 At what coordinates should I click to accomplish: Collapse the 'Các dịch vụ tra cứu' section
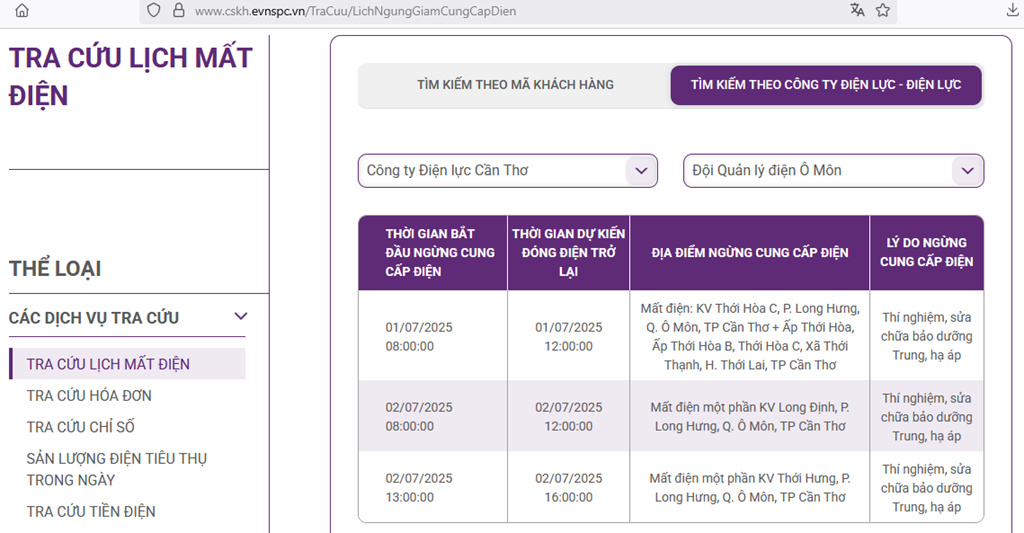click(x=240, y=317)
